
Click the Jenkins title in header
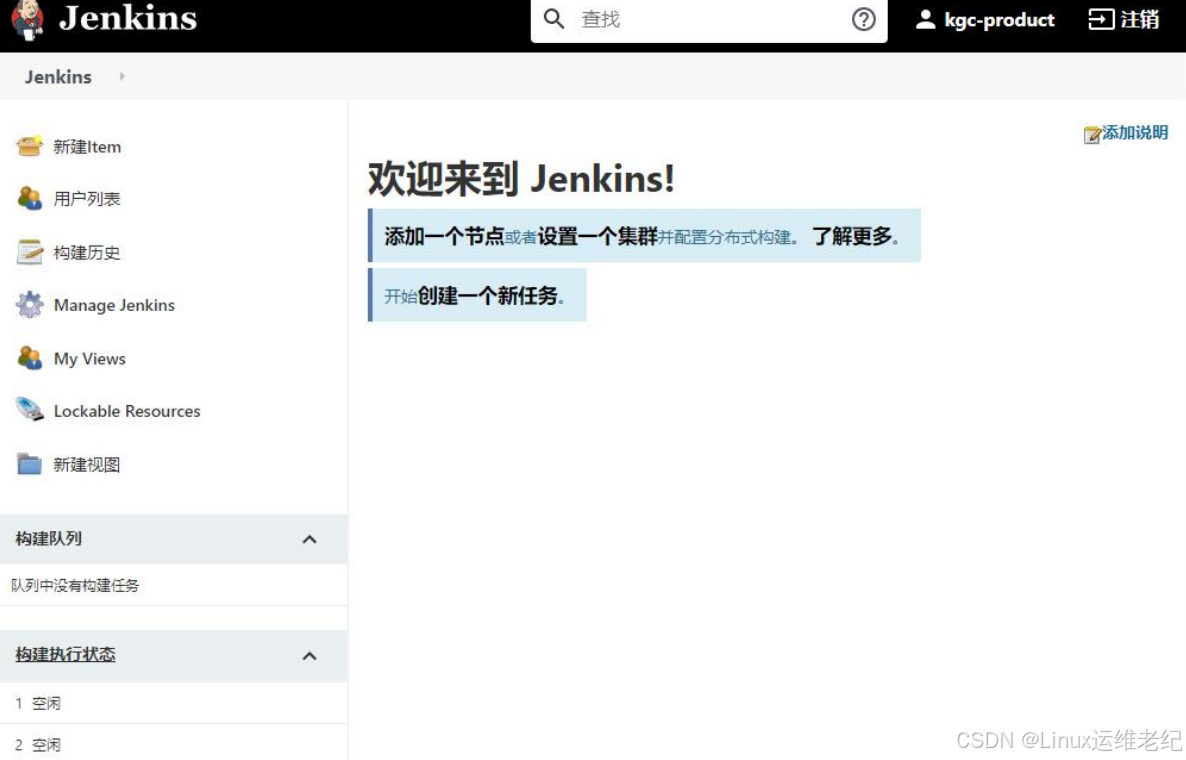[128, 18]
